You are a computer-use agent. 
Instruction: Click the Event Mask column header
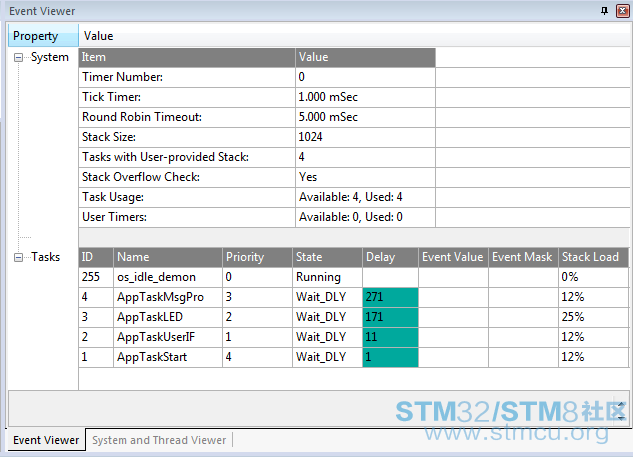[x=523, y=257]
